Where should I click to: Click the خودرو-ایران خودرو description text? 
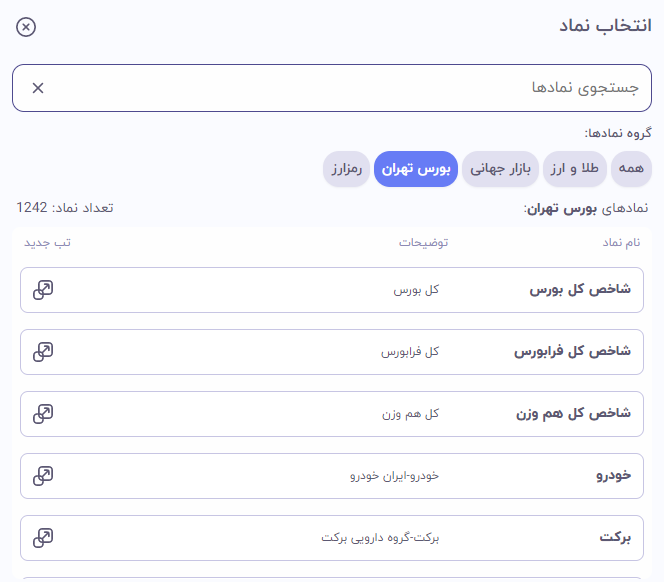(394, 476)
